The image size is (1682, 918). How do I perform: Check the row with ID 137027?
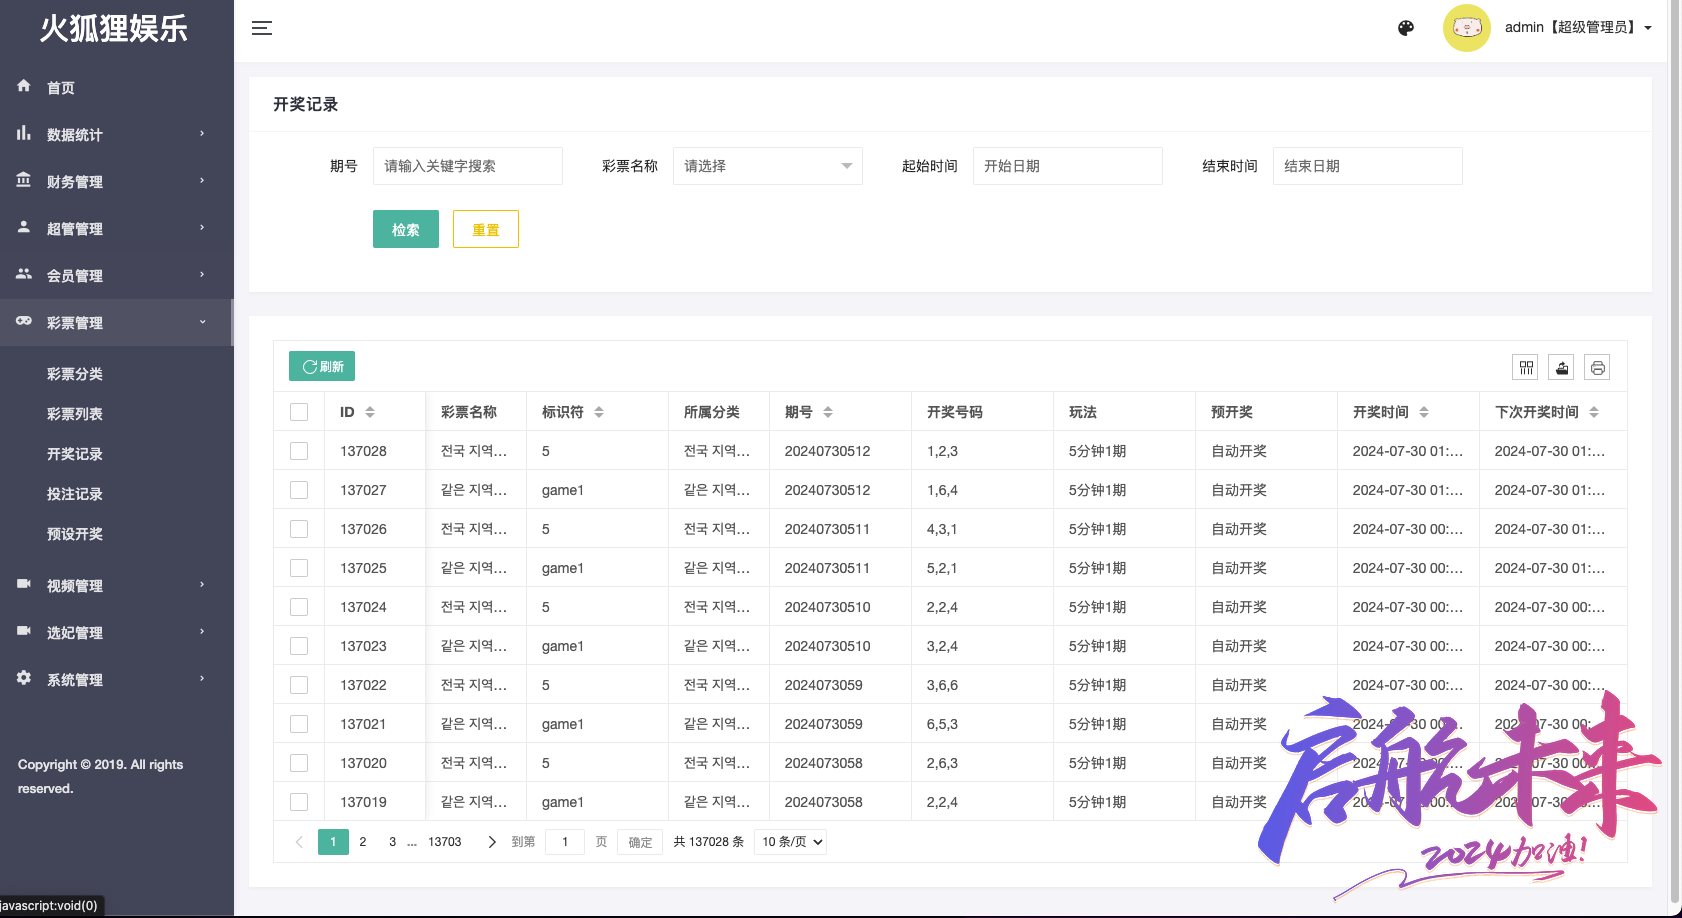pyautogui.click(x=299, y=490)
